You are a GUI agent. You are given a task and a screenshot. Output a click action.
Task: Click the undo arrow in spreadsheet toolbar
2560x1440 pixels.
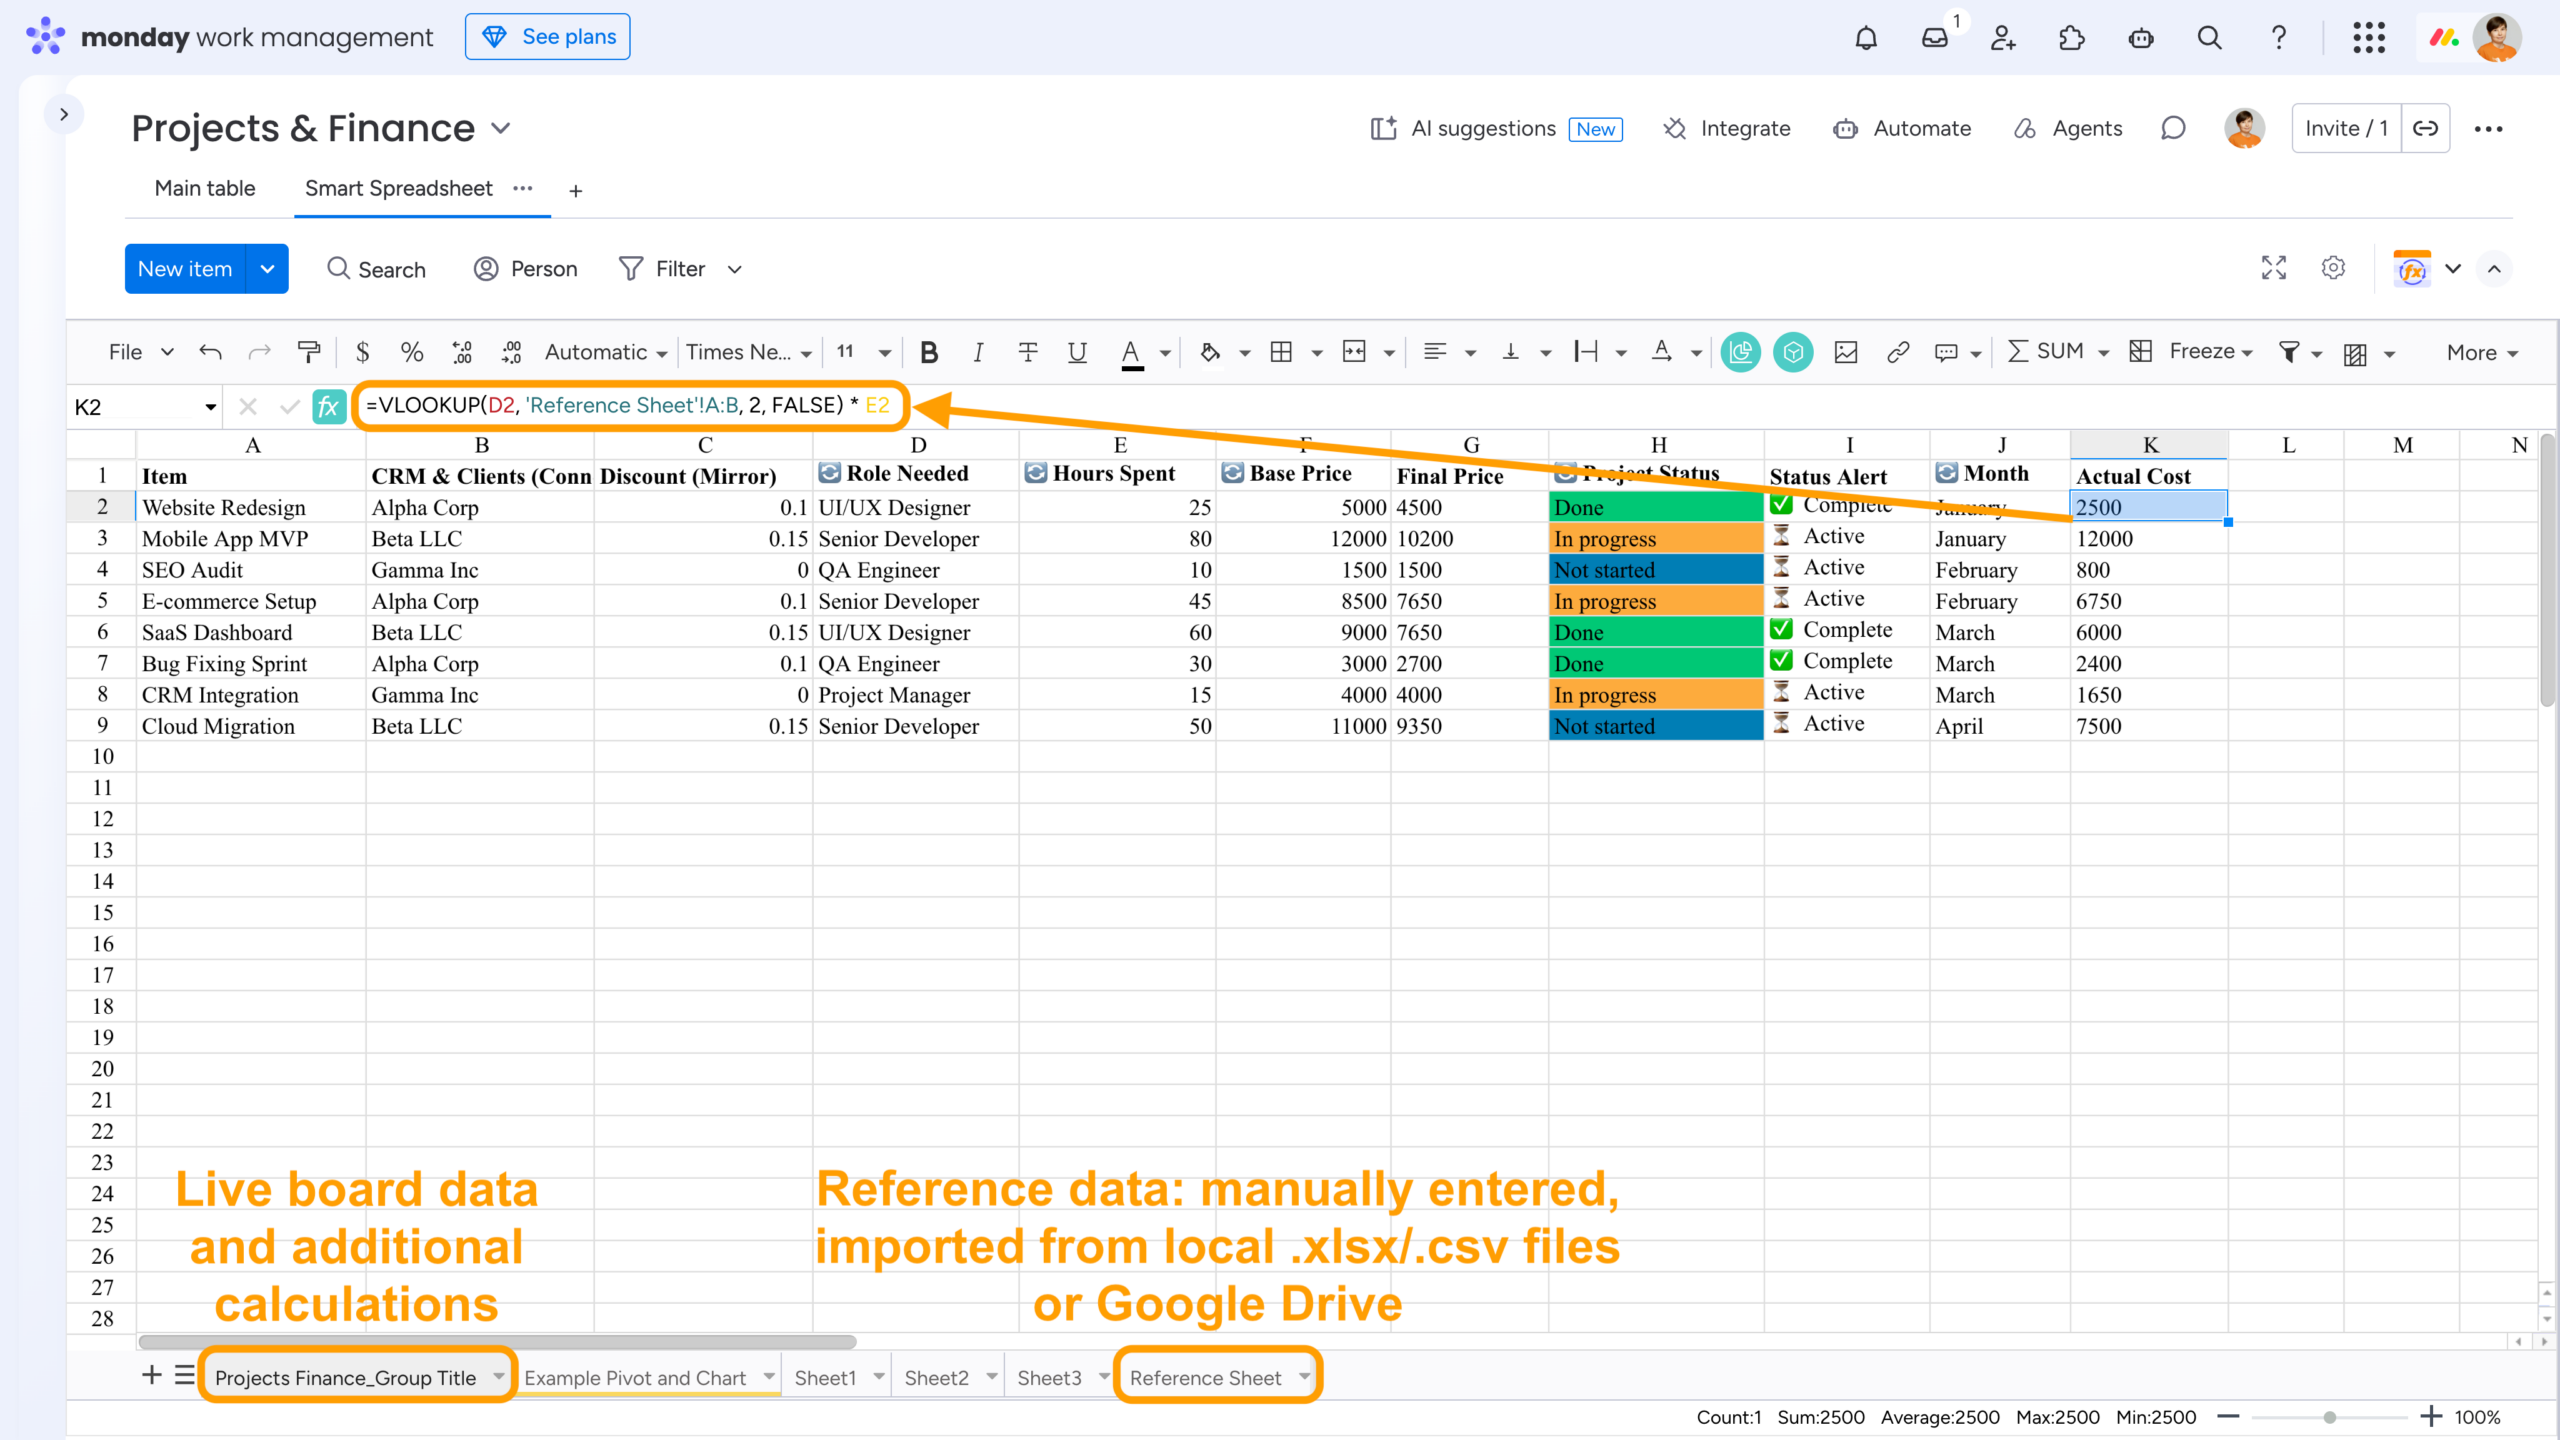coord(210,352)
